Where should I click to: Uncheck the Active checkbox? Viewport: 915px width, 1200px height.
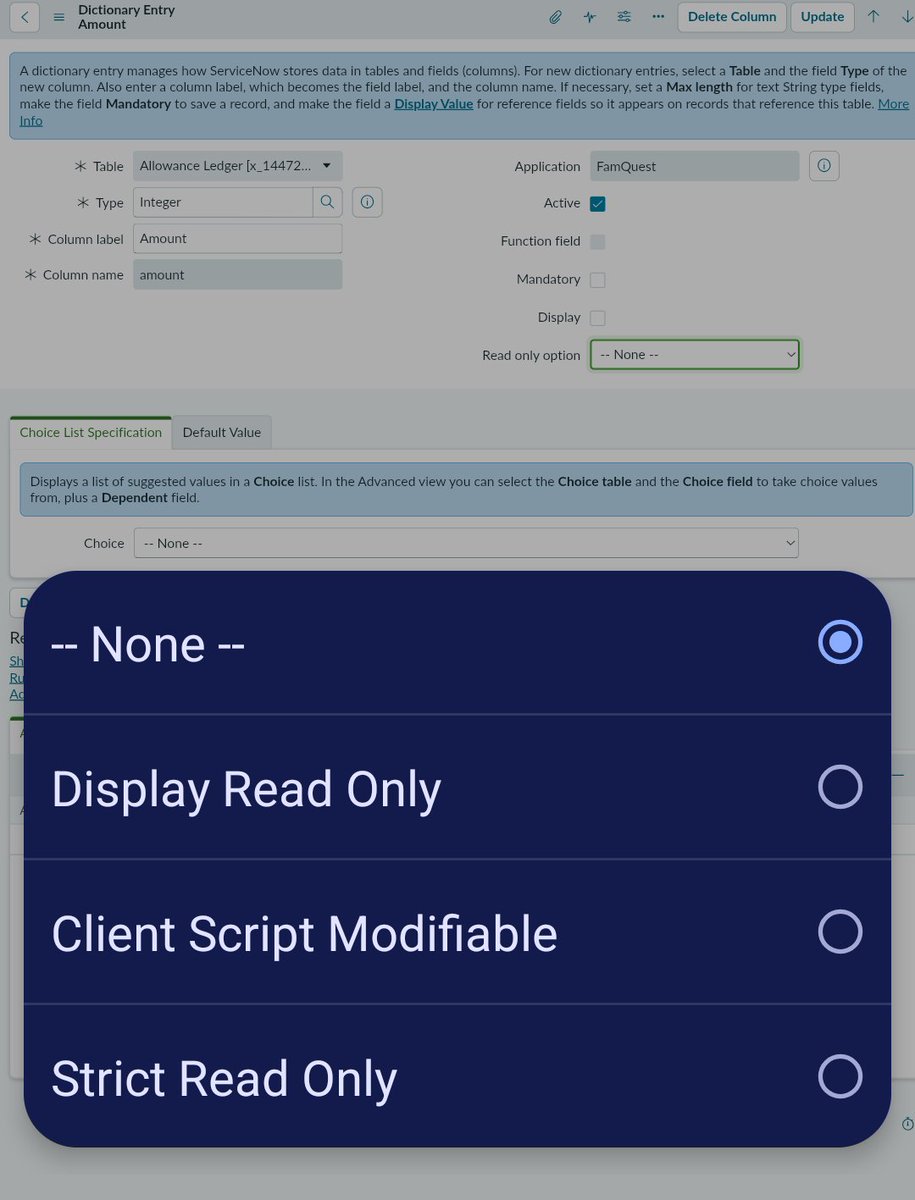[x=598, y=204]
